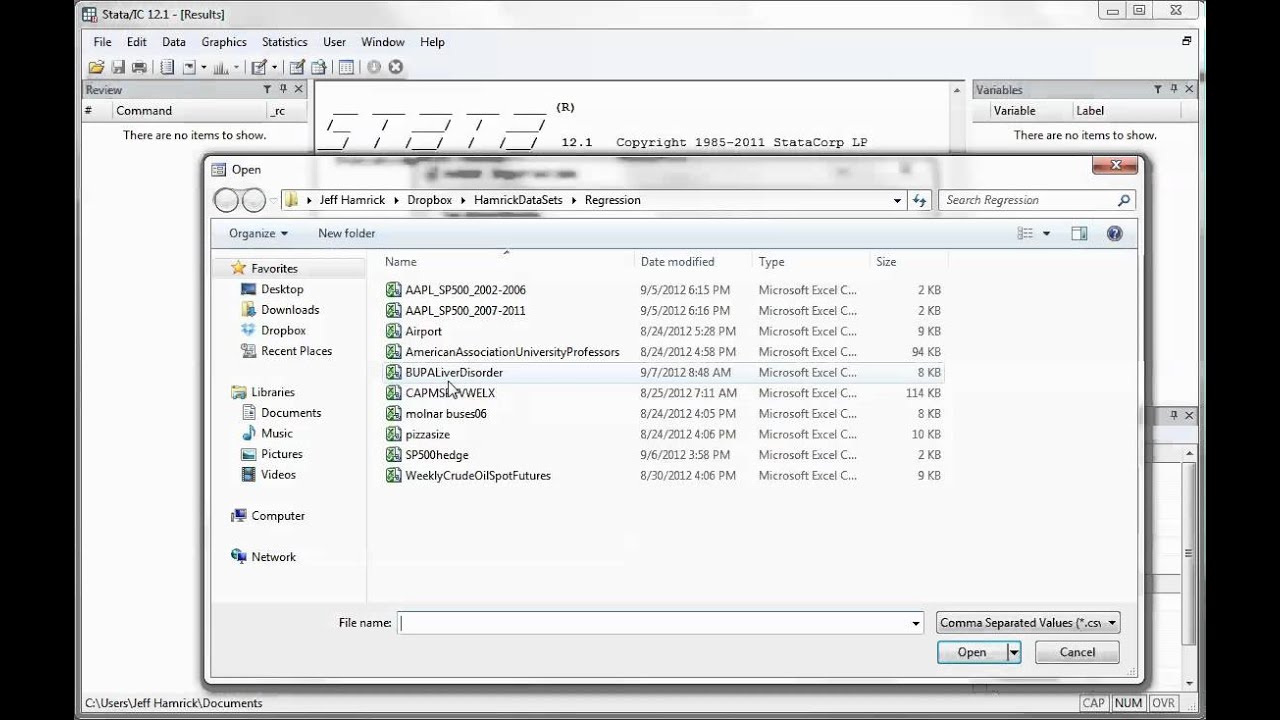Viewport: 1280px width, 720px height.
Task: Click the magnifier icon in Search Regression box
Action: click(1124, 200)
